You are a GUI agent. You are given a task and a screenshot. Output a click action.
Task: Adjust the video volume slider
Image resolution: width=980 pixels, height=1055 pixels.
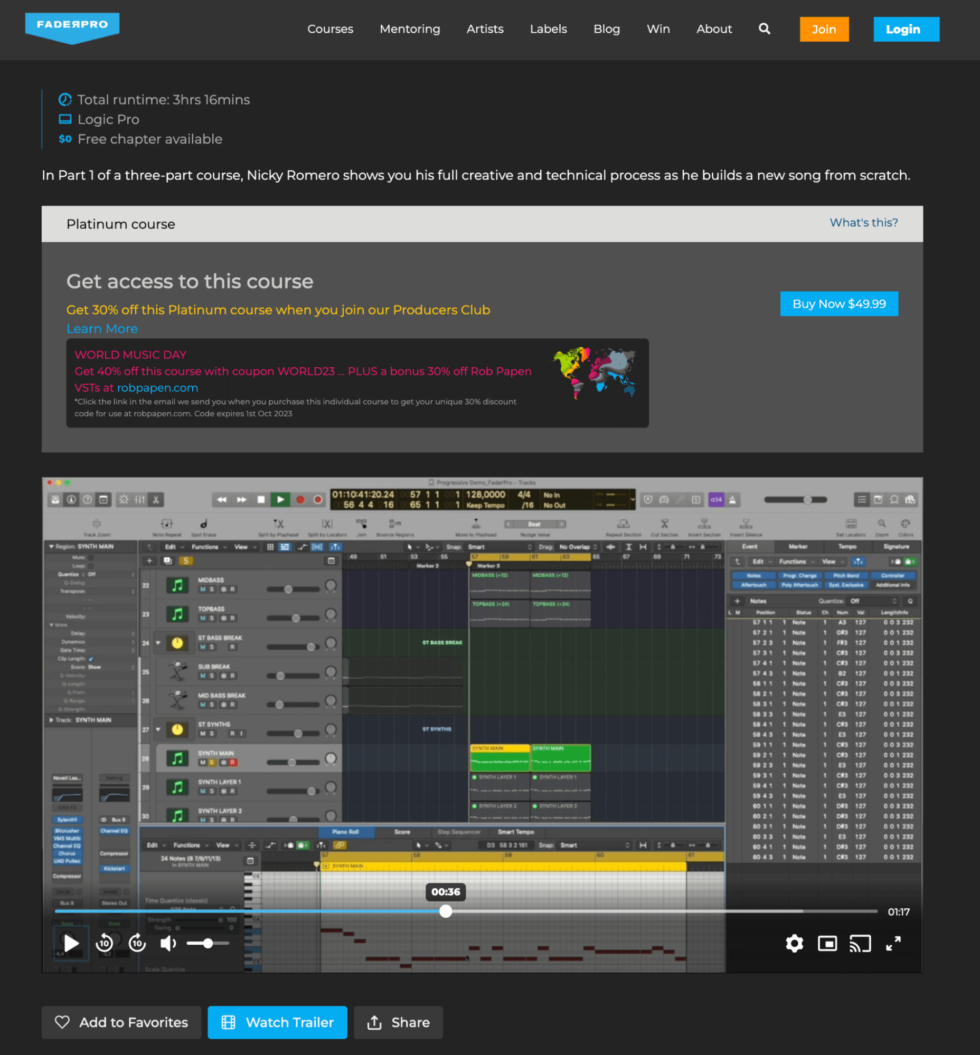click(208, 943)
